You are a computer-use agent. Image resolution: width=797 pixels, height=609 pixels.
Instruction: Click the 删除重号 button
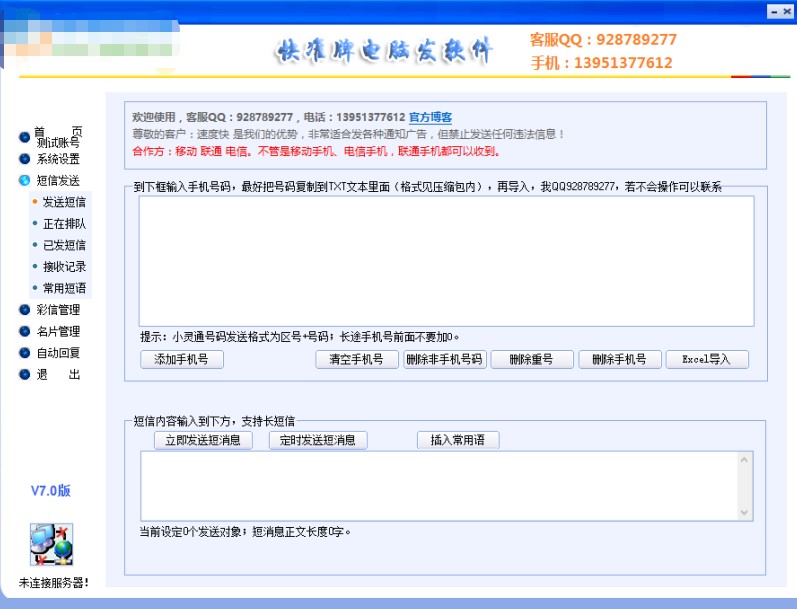click(530, 360)
